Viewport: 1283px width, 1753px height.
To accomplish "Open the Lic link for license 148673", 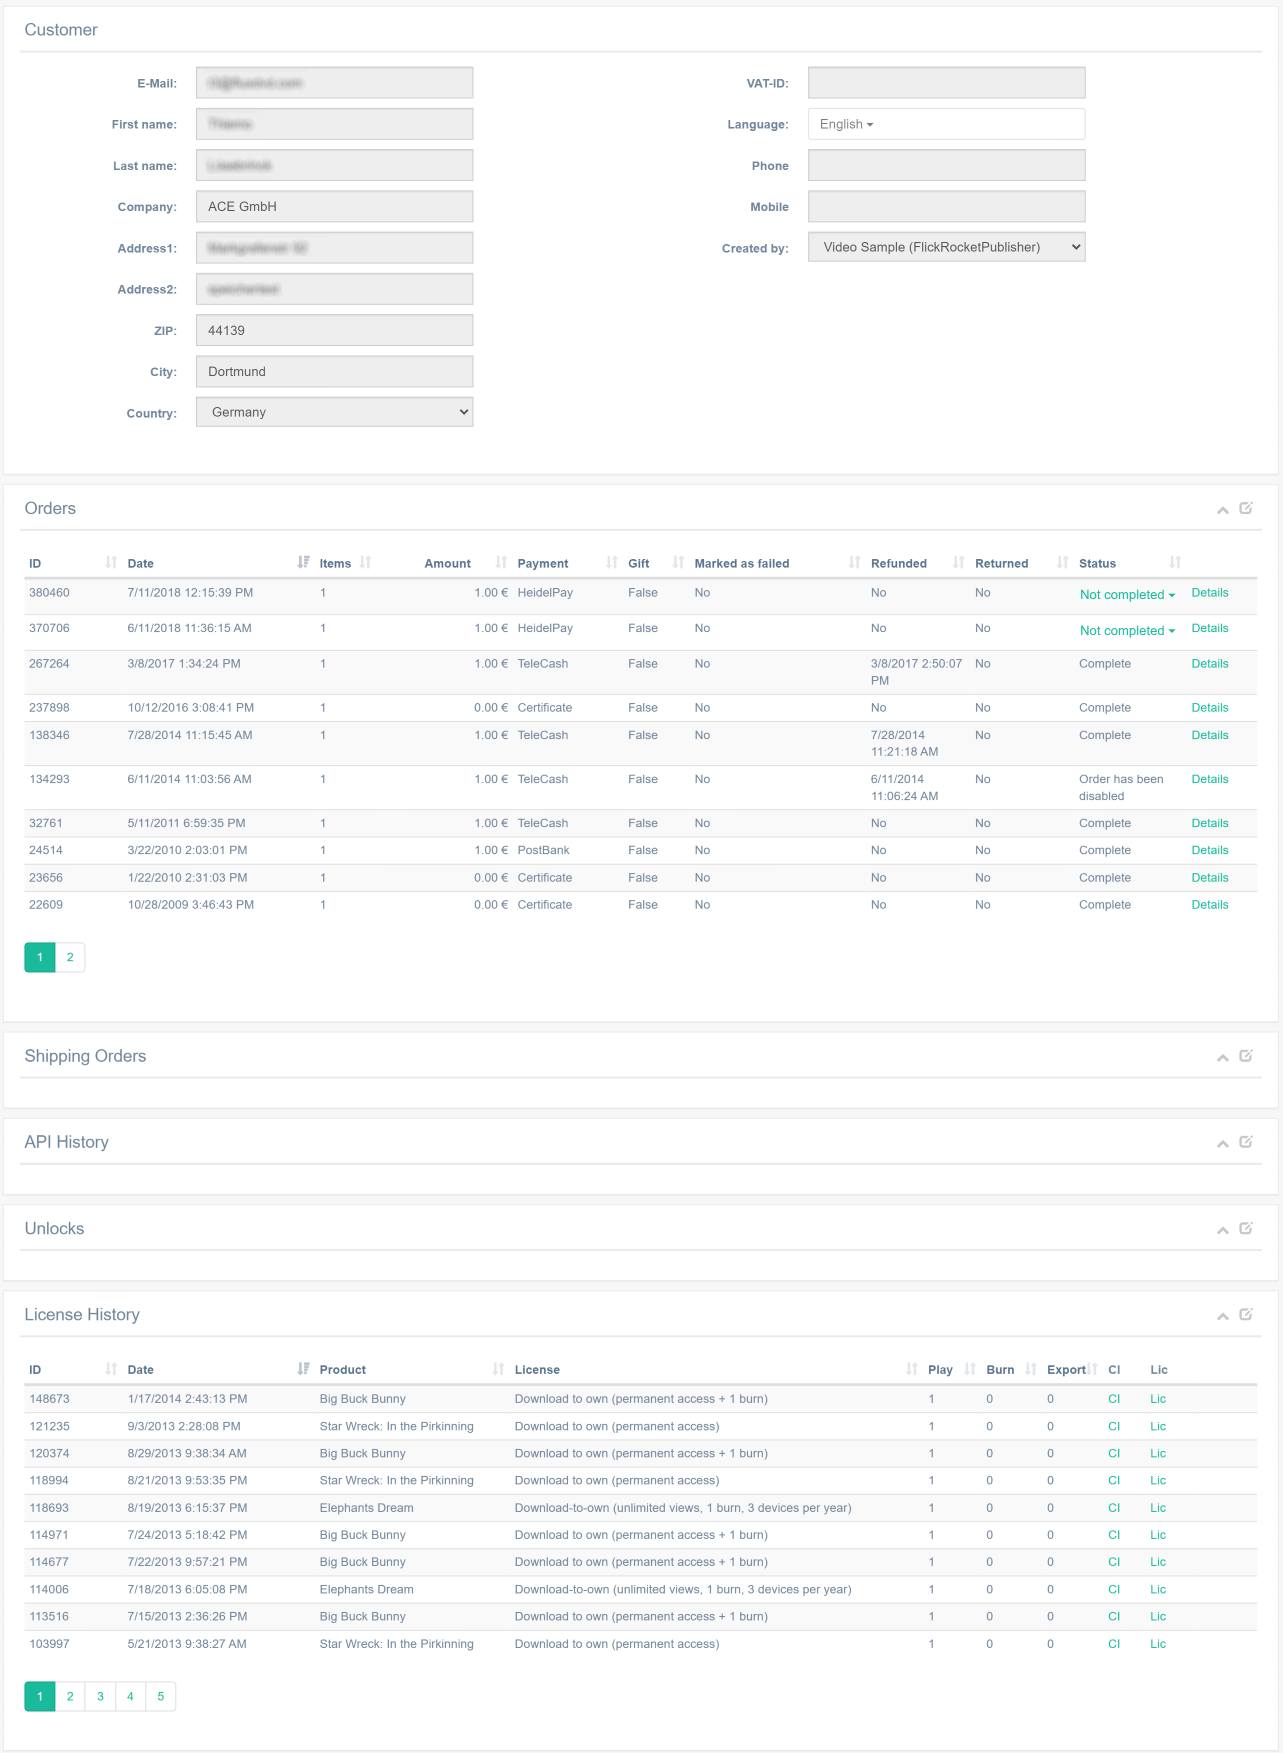I will tap(1158, 1399).
